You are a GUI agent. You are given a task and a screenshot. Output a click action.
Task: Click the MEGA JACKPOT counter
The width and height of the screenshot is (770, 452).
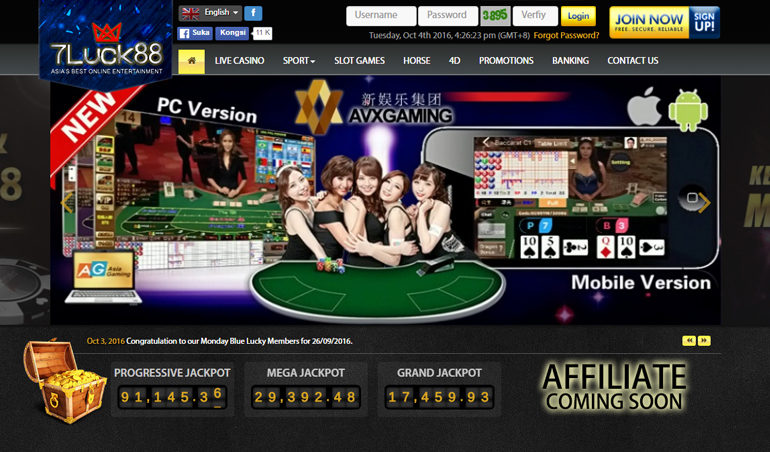(x=305, y=397)
